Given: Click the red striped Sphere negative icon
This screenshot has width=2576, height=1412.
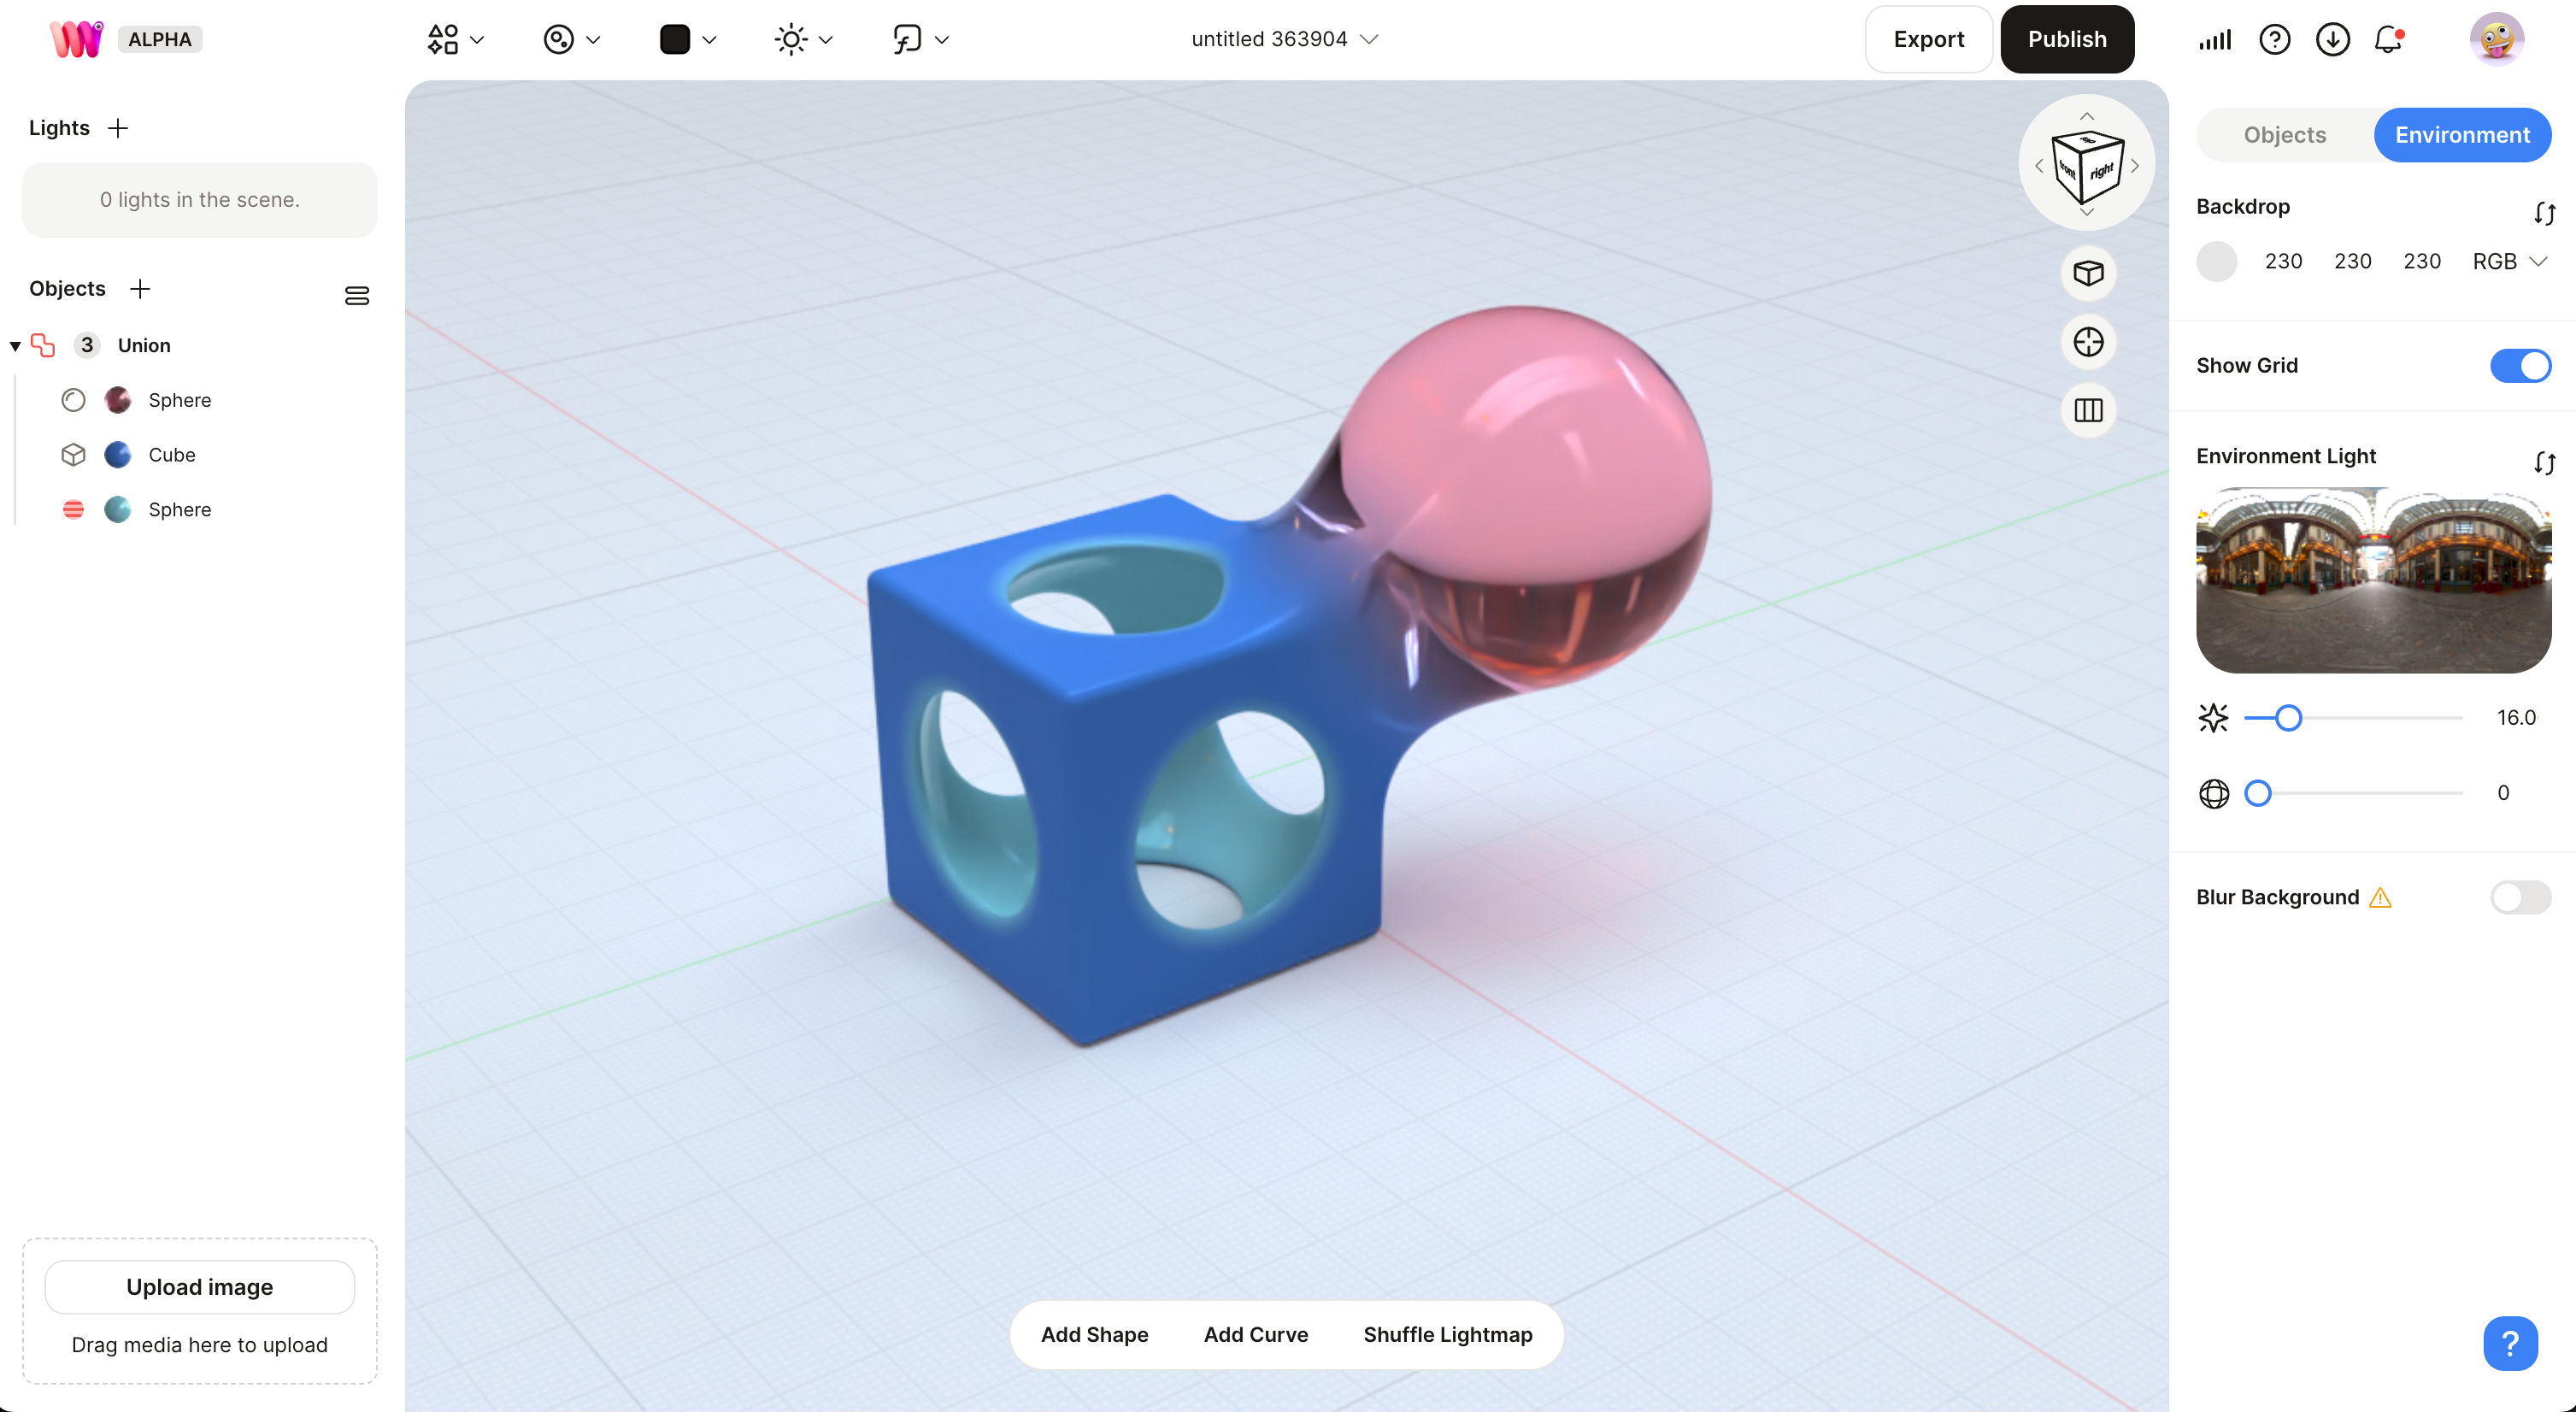Looking at the screenshot, I should click(x=73, y=509).
